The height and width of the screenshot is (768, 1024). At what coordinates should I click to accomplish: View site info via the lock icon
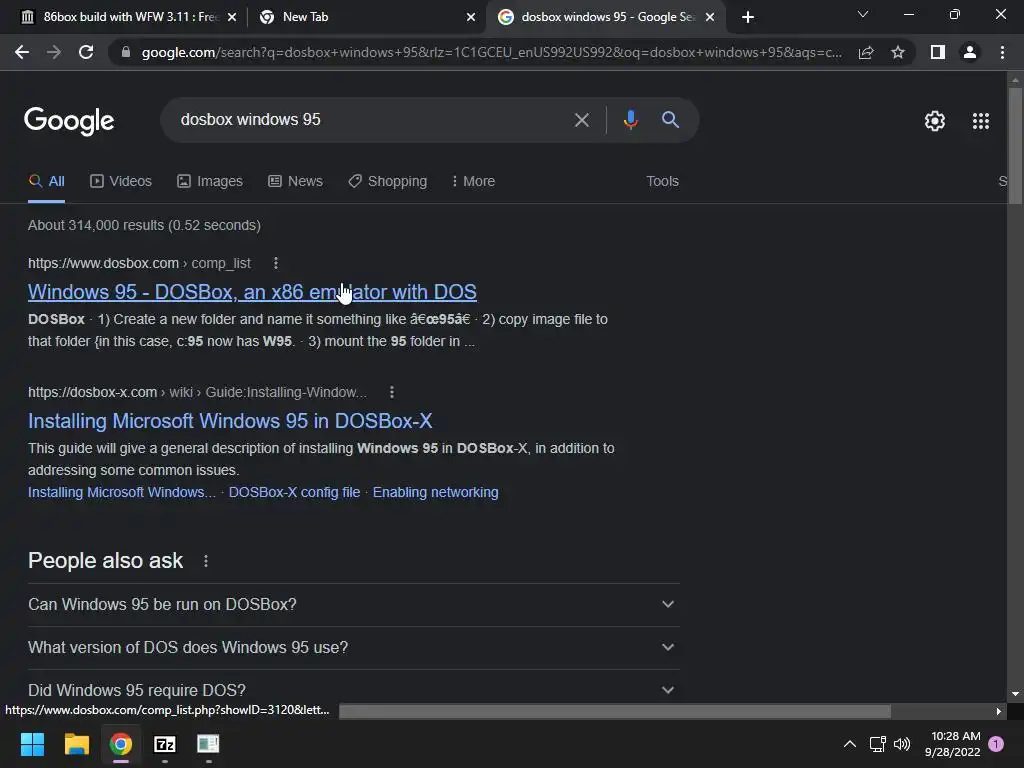(x=126, y=52)
